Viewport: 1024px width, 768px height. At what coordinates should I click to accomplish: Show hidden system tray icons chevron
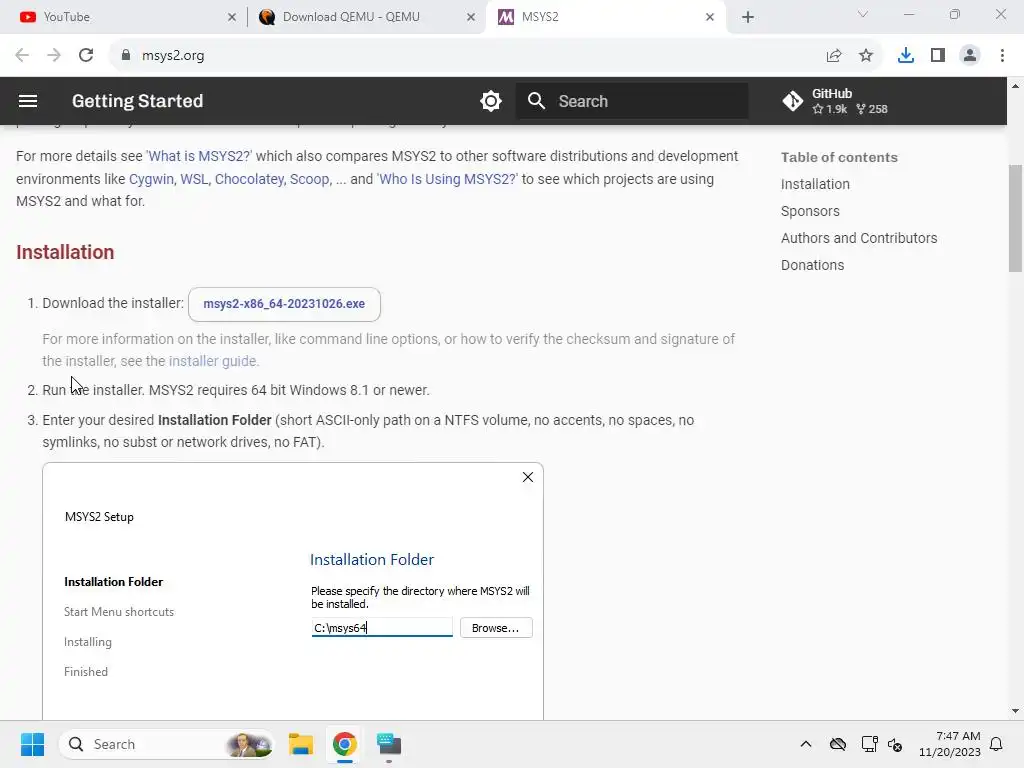point(806,744)
